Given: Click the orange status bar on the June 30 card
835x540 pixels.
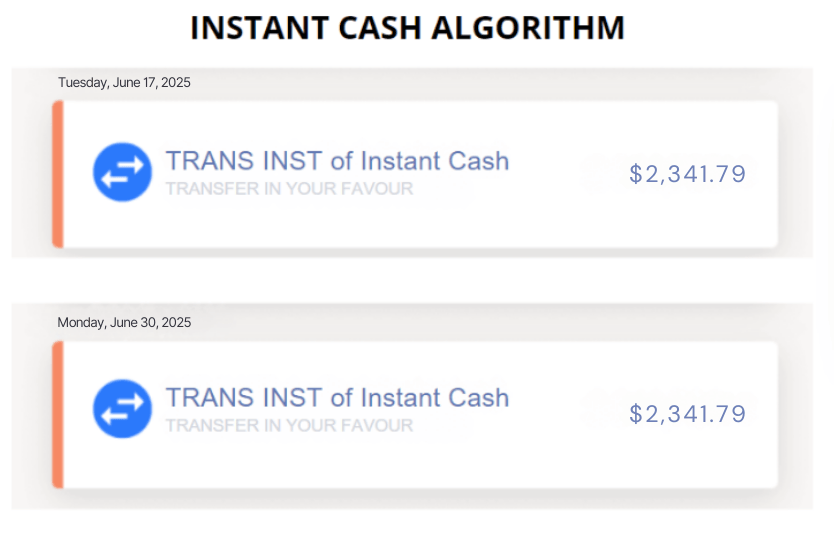Looking at the screenshot, I should click(58, 414).
